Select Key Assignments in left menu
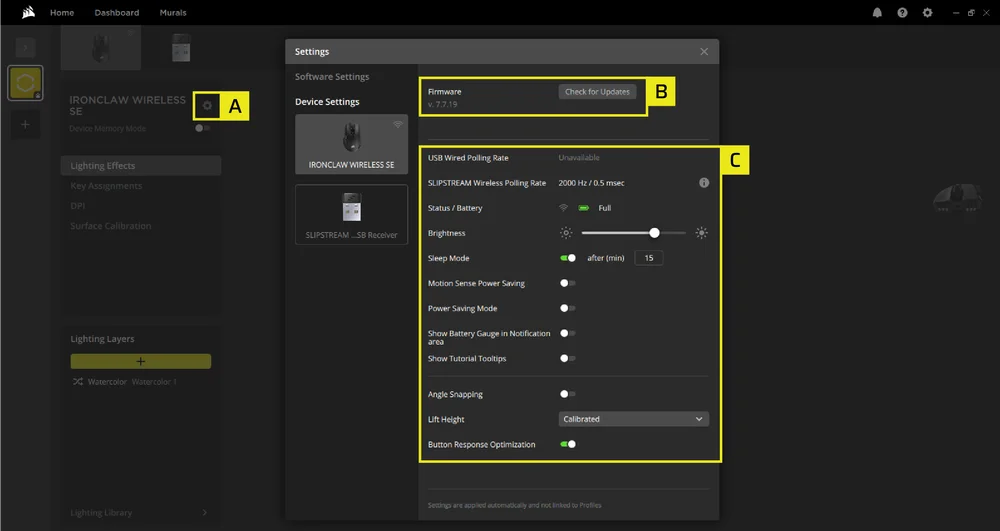Viewport: 1000px width, 531px height. (106, 186)
